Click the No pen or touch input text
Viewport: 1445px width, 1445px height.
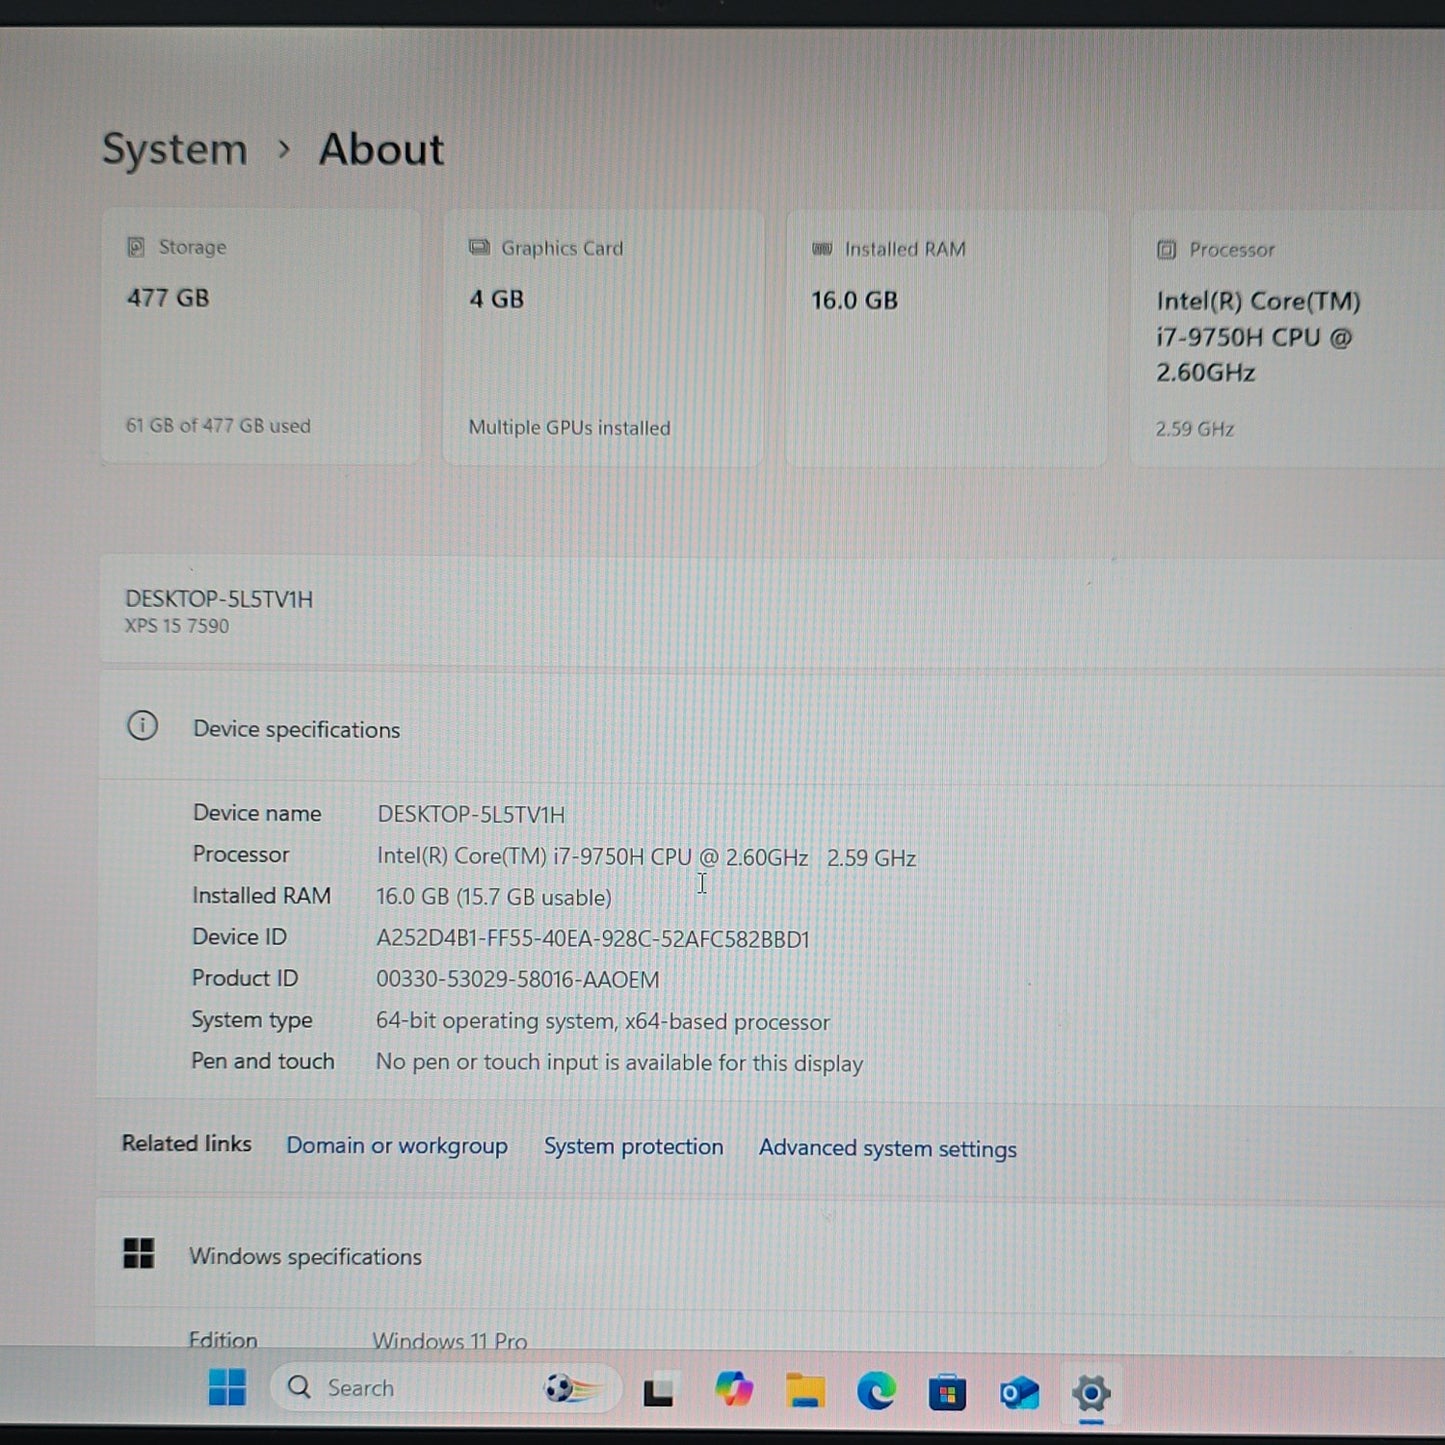[619, 1062]
